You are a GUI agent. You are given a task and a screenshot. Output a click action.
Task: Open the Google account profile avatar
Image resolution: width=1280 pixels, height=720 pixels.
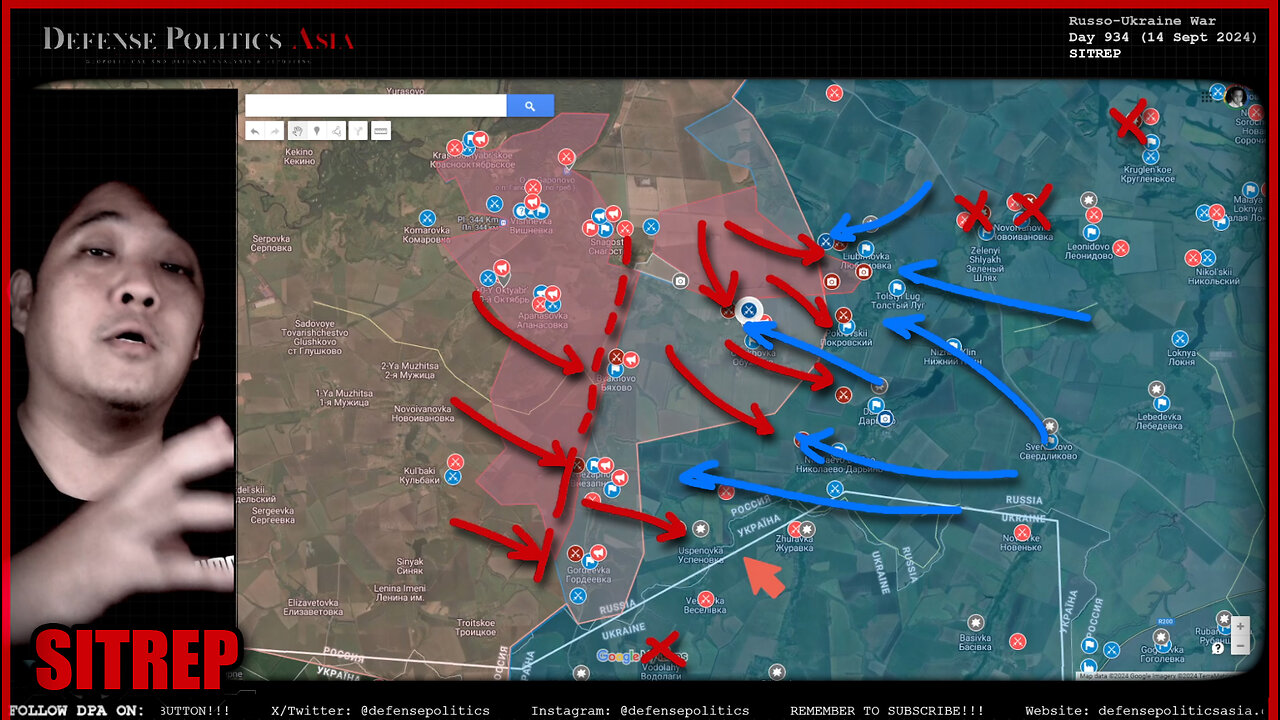(1236, 96)
